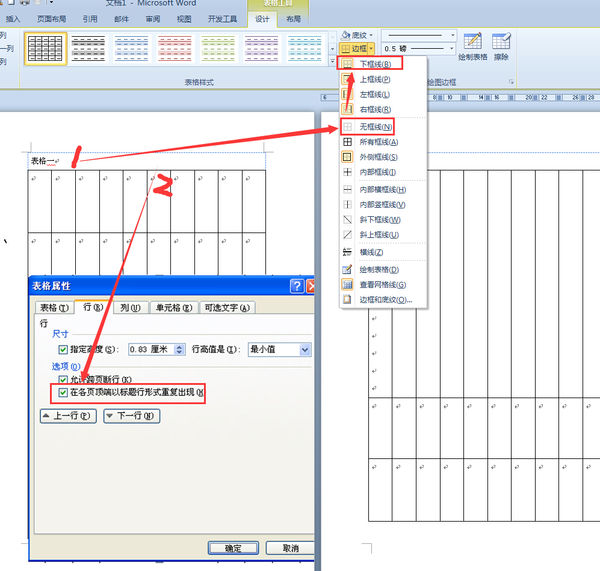This screenshot has height=571, width=600.
Task: Click the 下一行(N) button
Action: [132, 416]
